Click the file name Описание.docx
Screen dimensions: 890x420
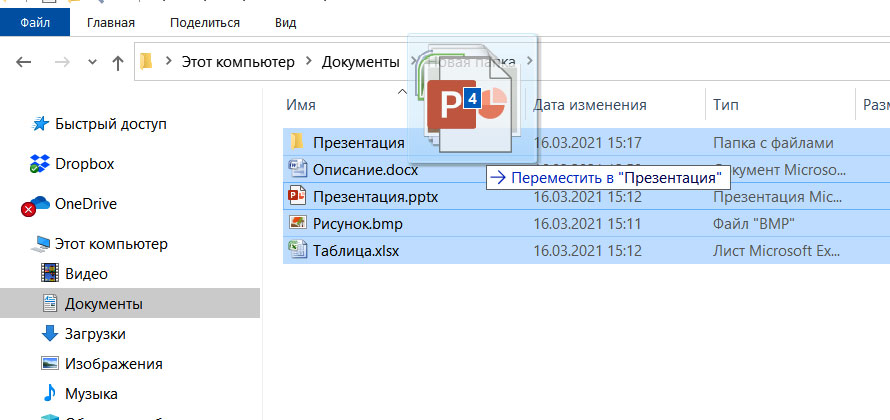point(366,170)
